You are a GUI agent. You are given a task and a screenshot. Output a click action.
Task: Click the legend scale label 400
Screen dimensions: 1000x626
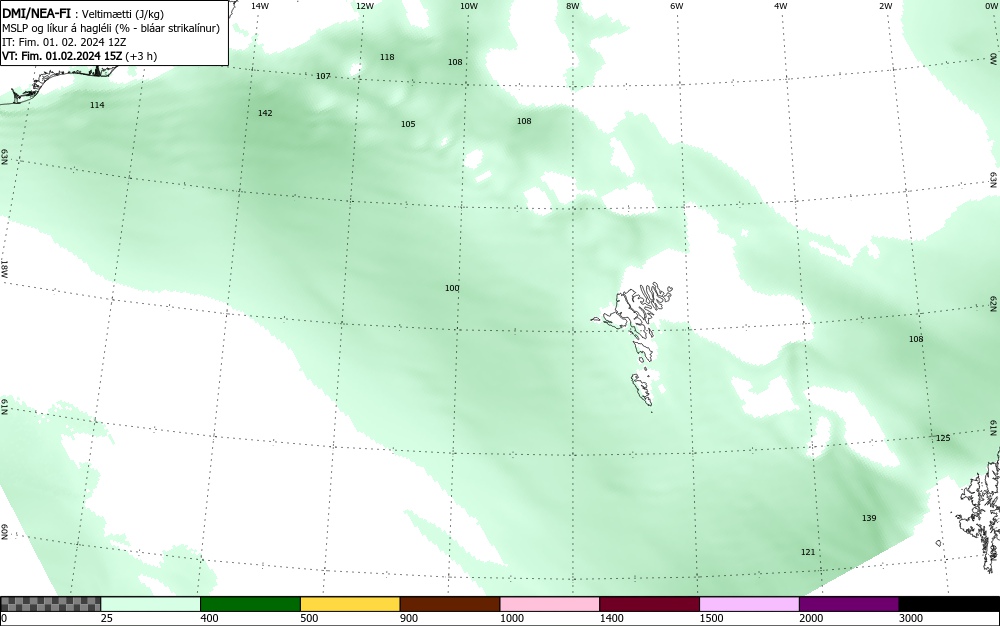click(x=209, y=618)
